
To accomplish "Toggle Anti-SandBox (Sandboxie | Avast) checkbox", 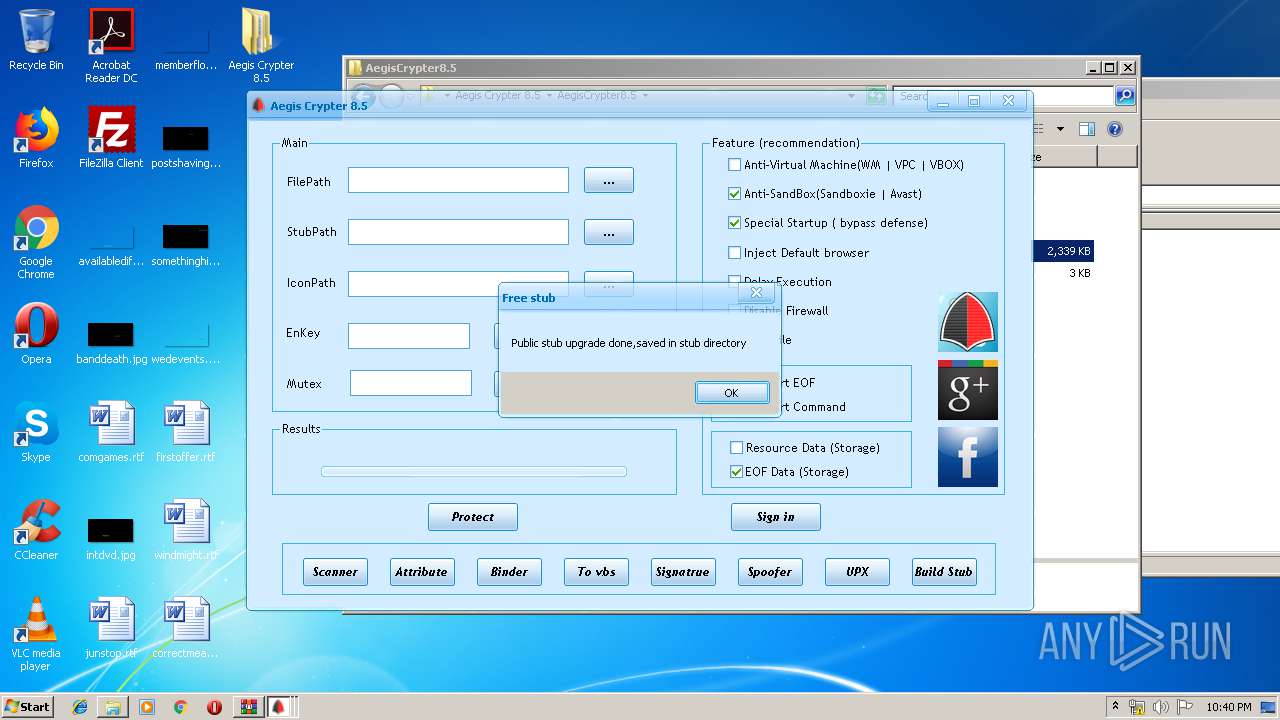I will point(735,194).
